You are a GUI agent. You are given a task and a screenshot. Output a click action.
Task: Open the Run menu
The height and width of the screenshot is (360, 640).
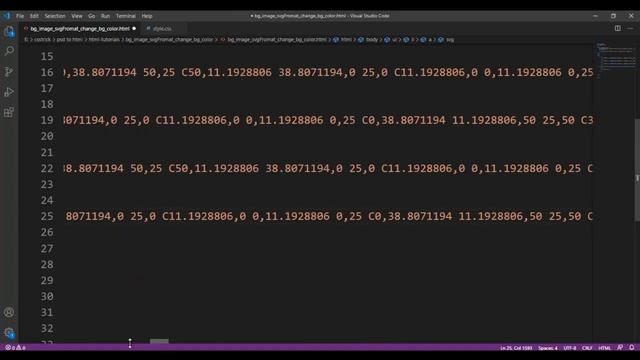(105, 16)
